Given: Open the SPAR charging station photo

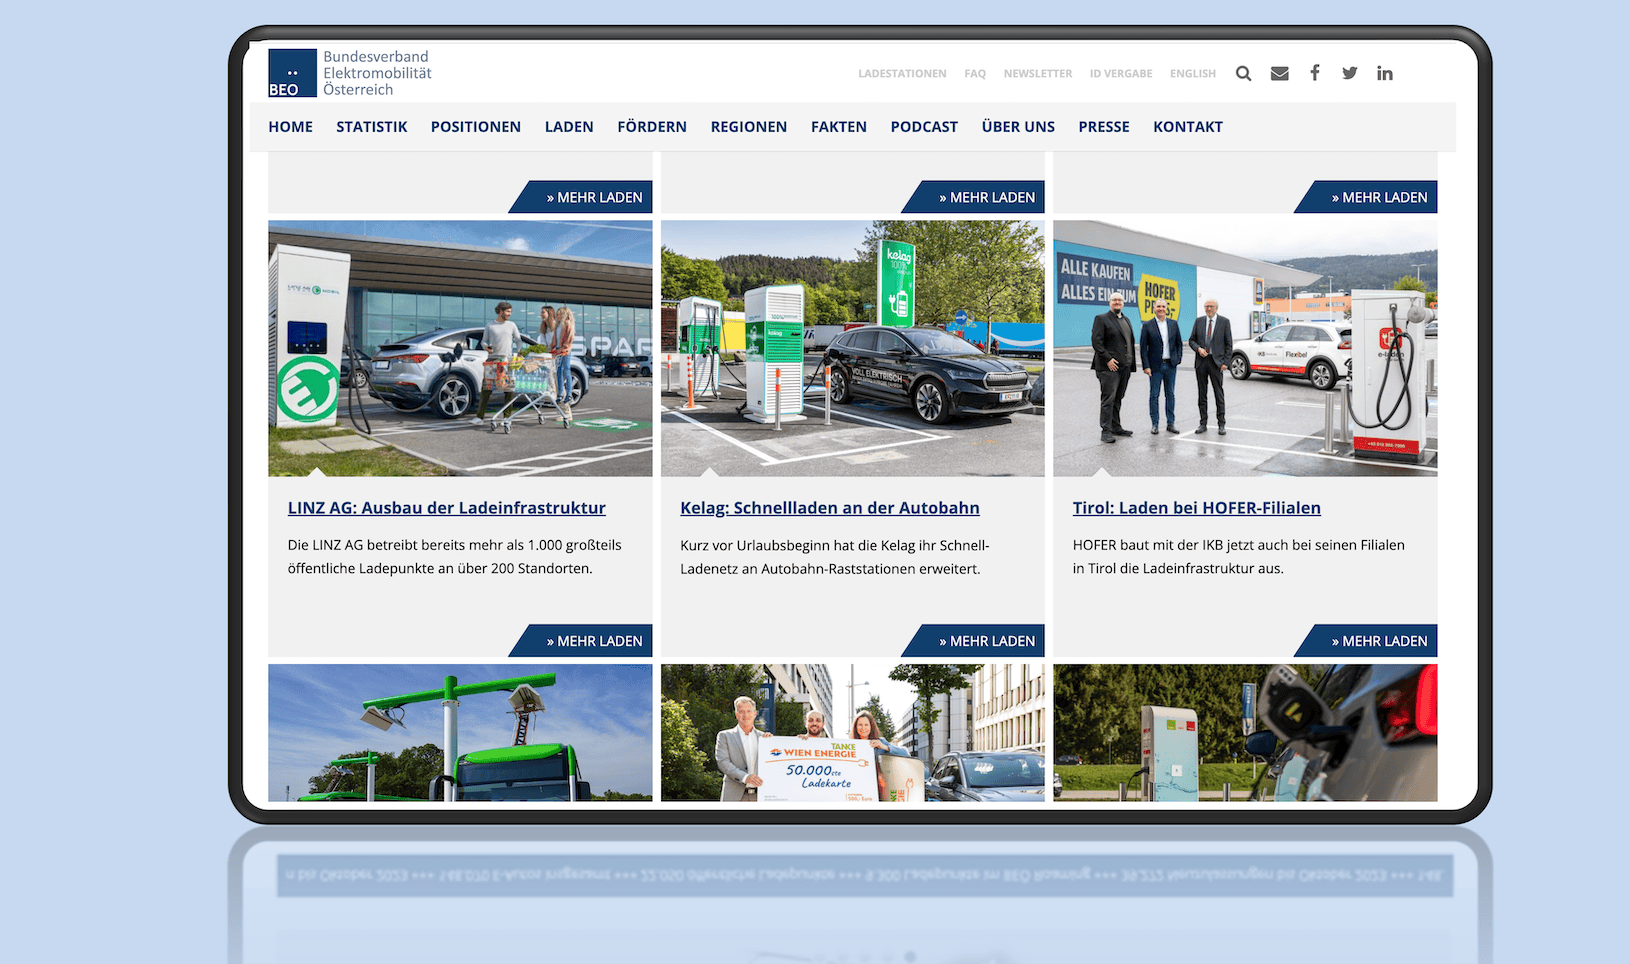Looking at the screenshot, I should click(x=460, y=348).
